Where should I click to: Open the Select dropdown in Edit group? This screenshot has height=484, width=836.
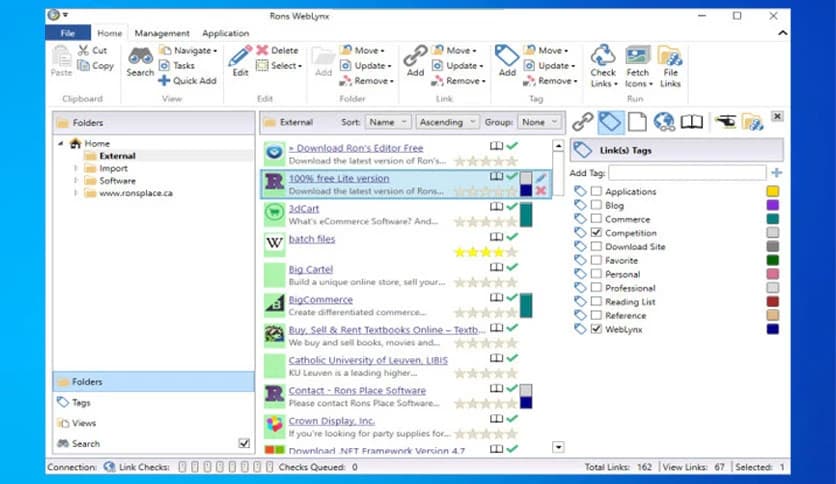click(x=279, y=66)
